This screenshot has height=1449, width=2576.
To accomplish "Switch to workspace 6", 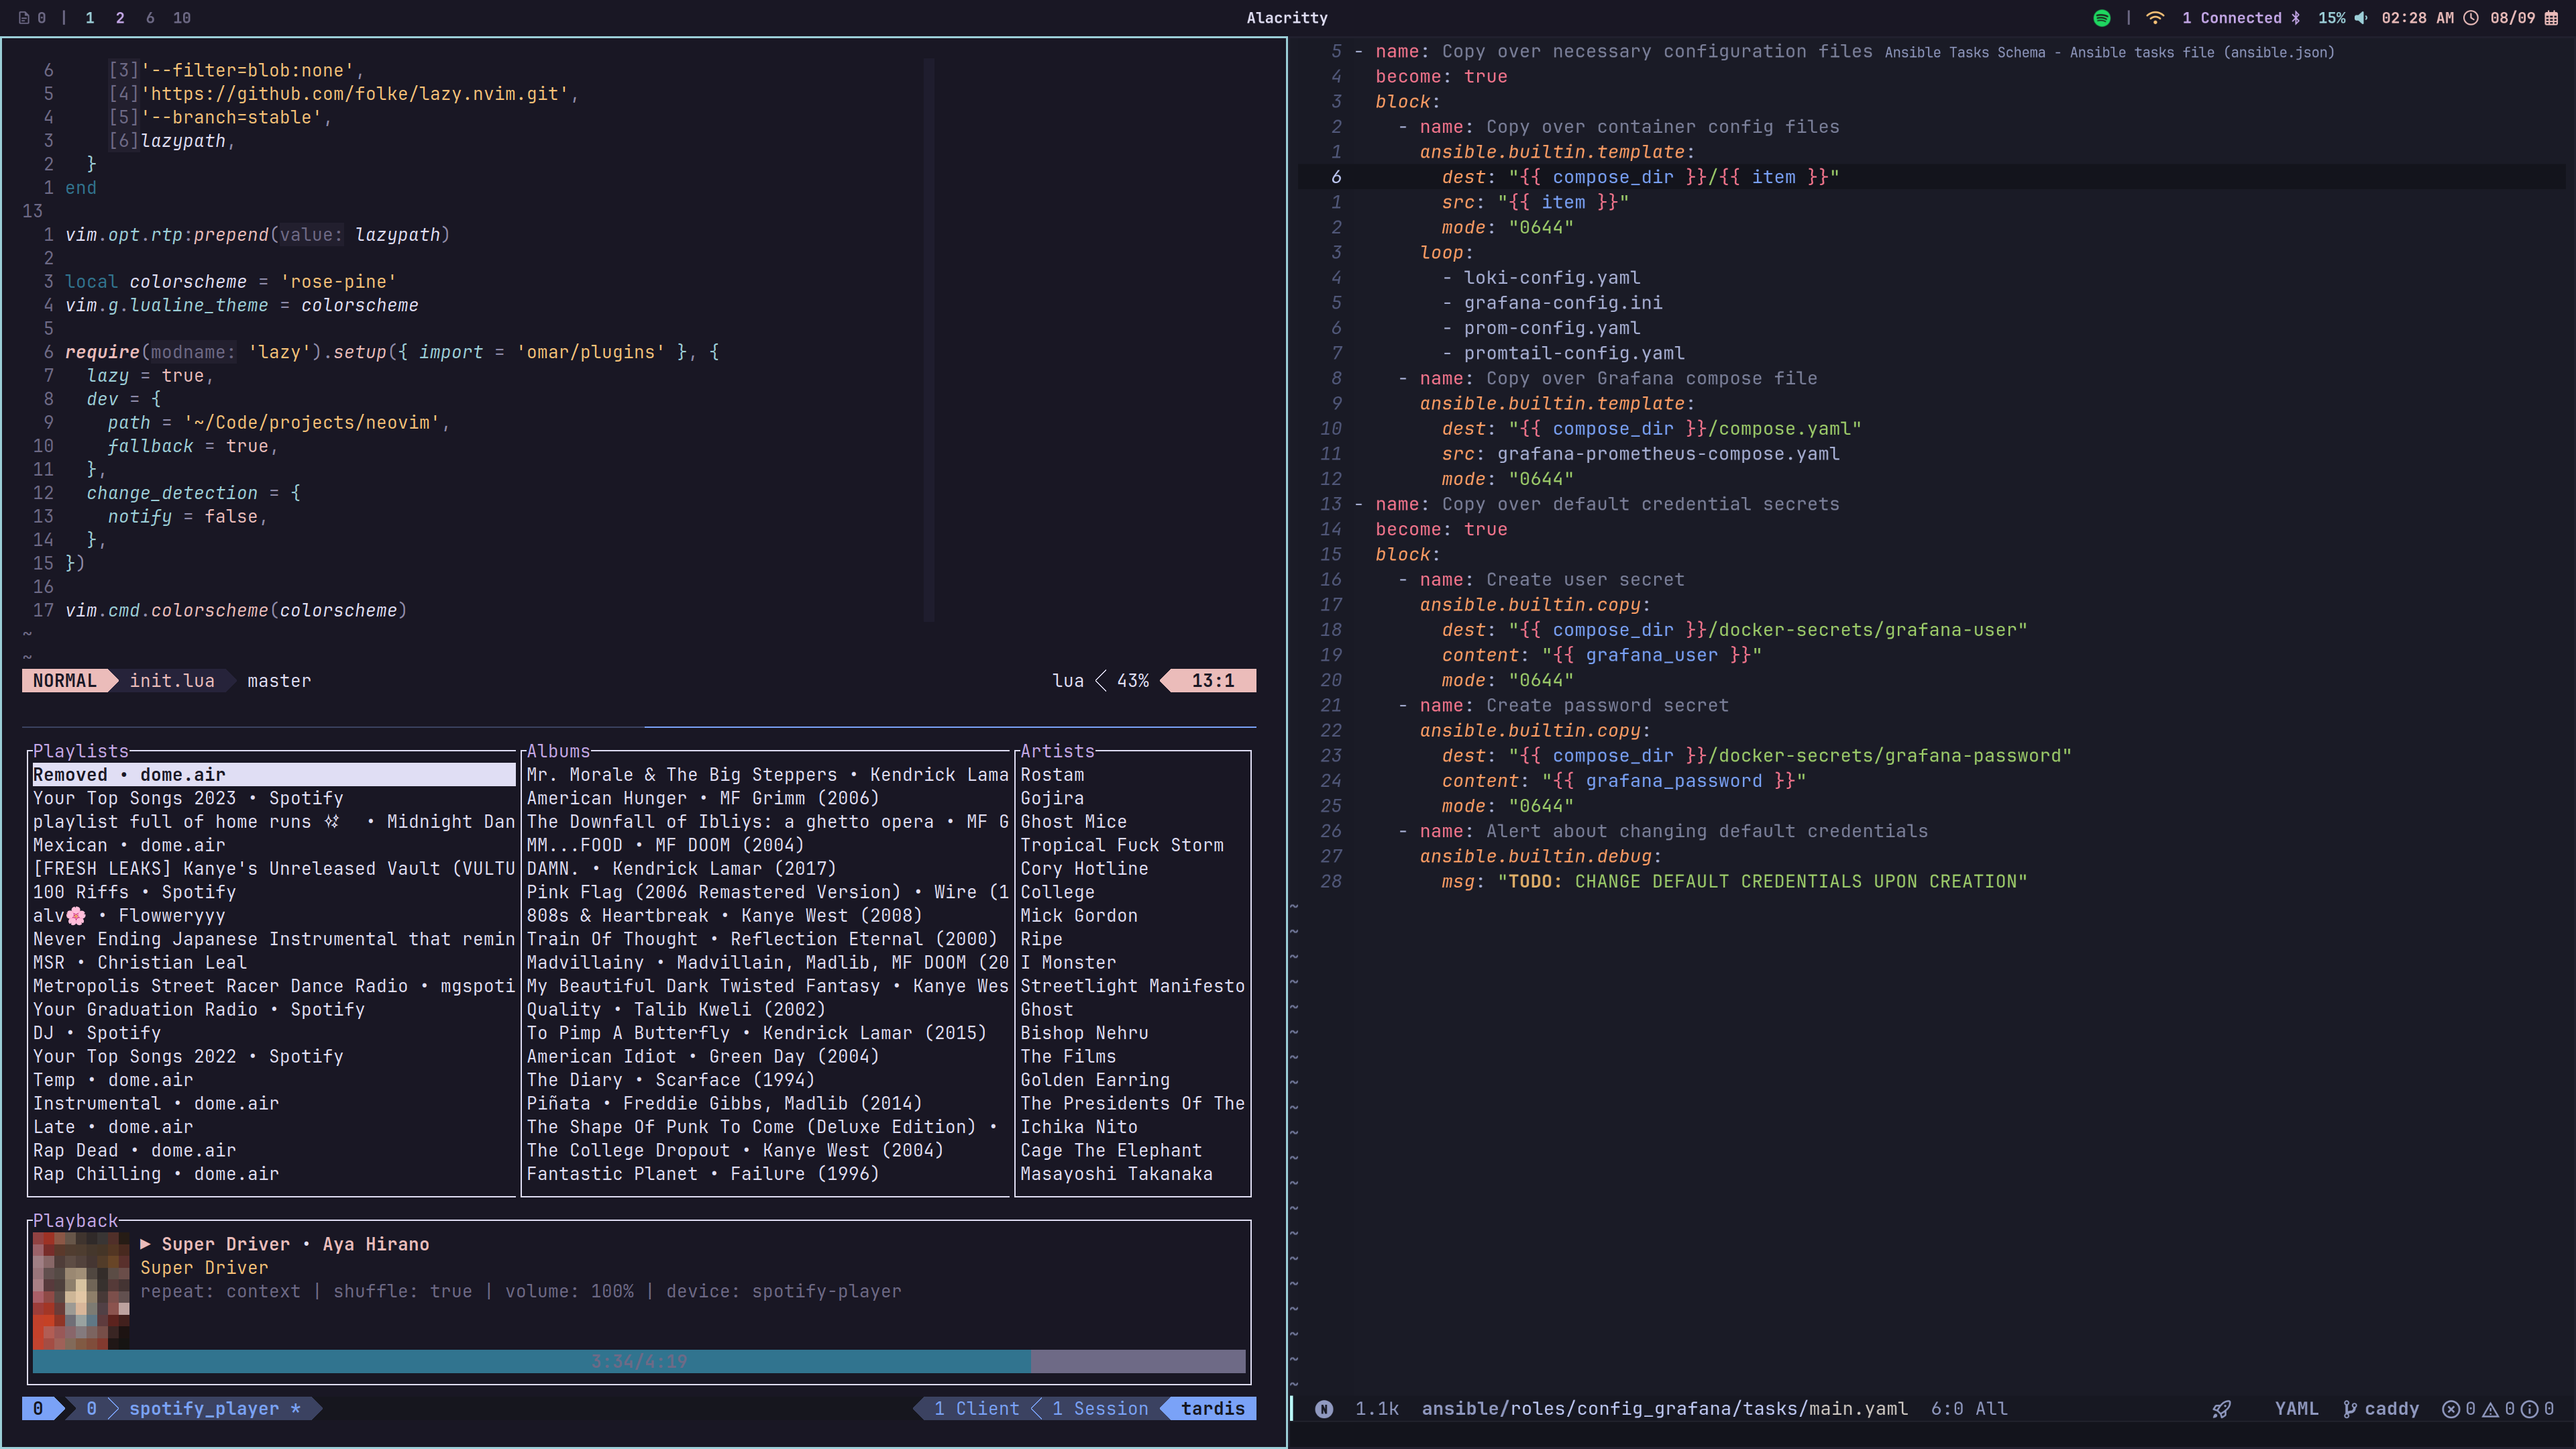I will [150, 18].
